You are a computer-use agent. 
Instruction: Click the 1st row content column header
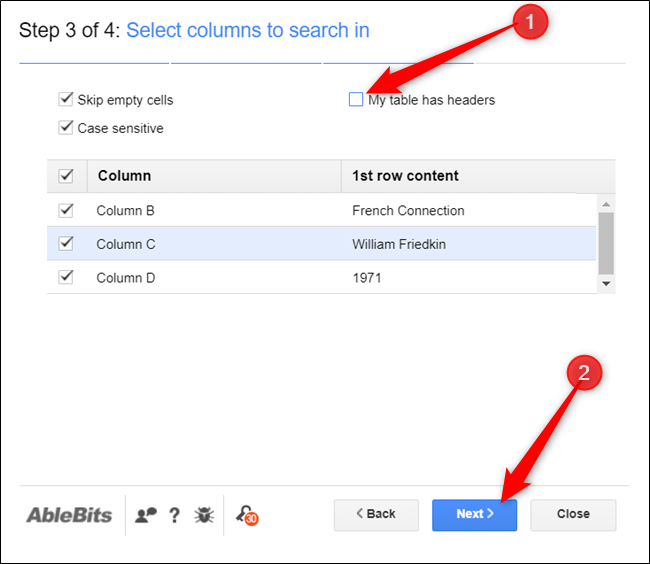405,176
